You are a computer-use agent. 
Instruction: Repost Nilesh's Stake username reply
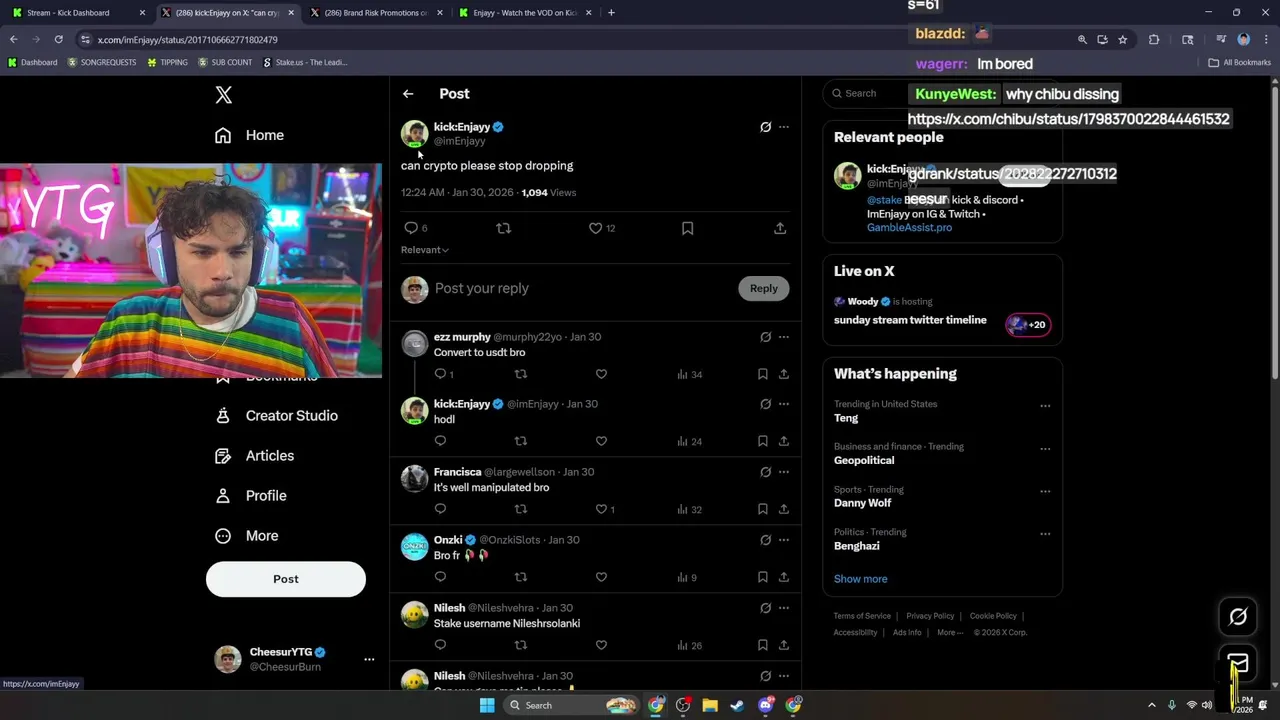click(520, 645)
